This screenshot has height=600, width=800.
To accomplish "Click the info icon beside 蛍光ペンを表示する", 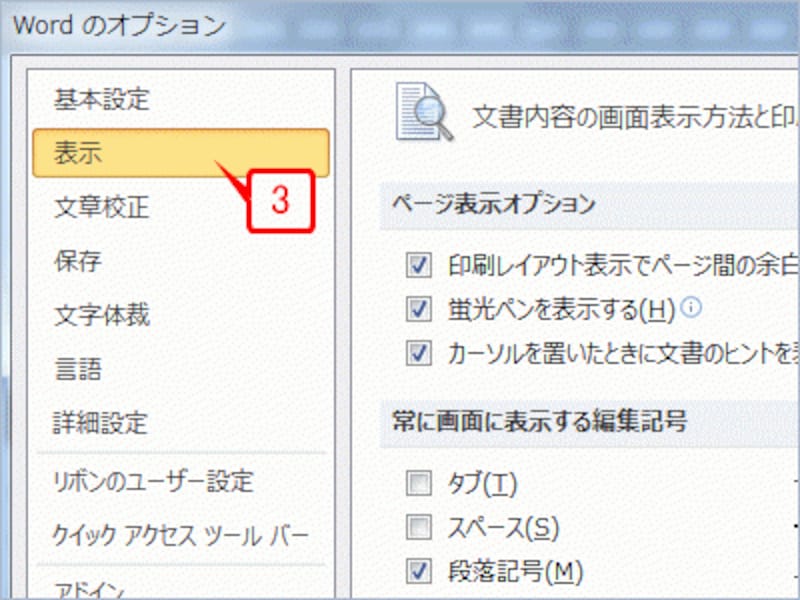I will pos(691,308).
